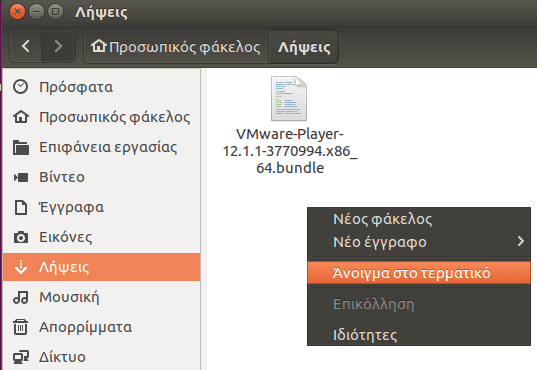Close the Λήψεις window
Screen dimensions: 537x370
point(17,12)
